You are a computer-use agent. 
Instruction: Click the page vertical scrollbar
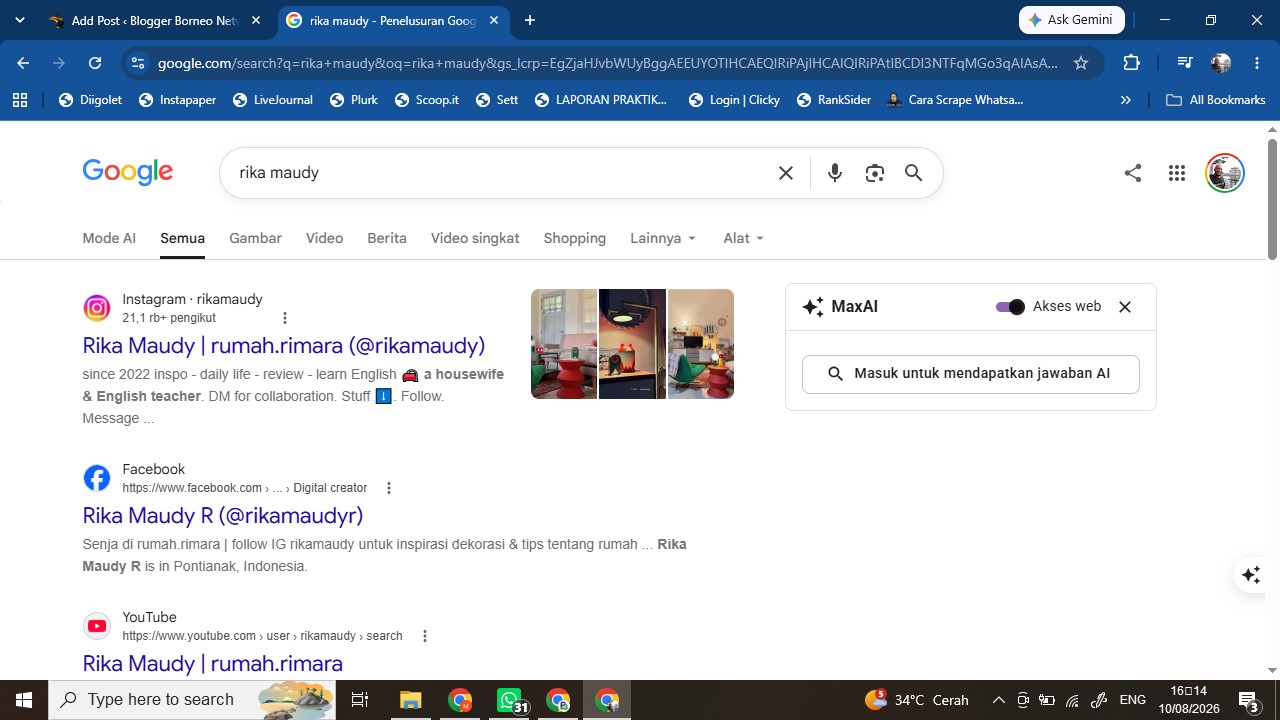click(x=1272, y=200)
